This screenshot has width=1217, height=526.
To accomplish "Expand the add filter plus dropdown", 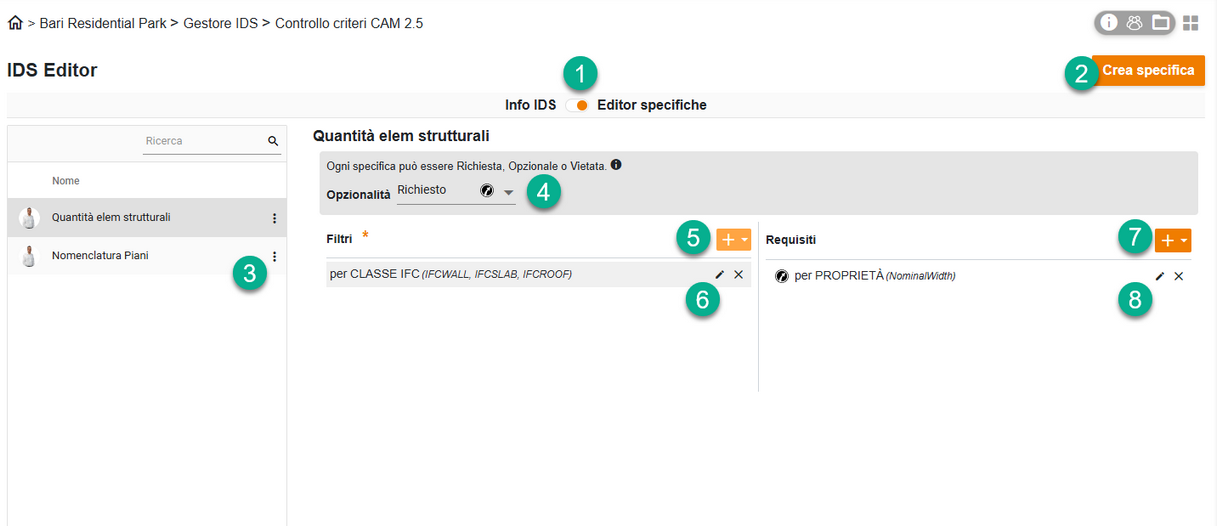I will coord(733,239).
